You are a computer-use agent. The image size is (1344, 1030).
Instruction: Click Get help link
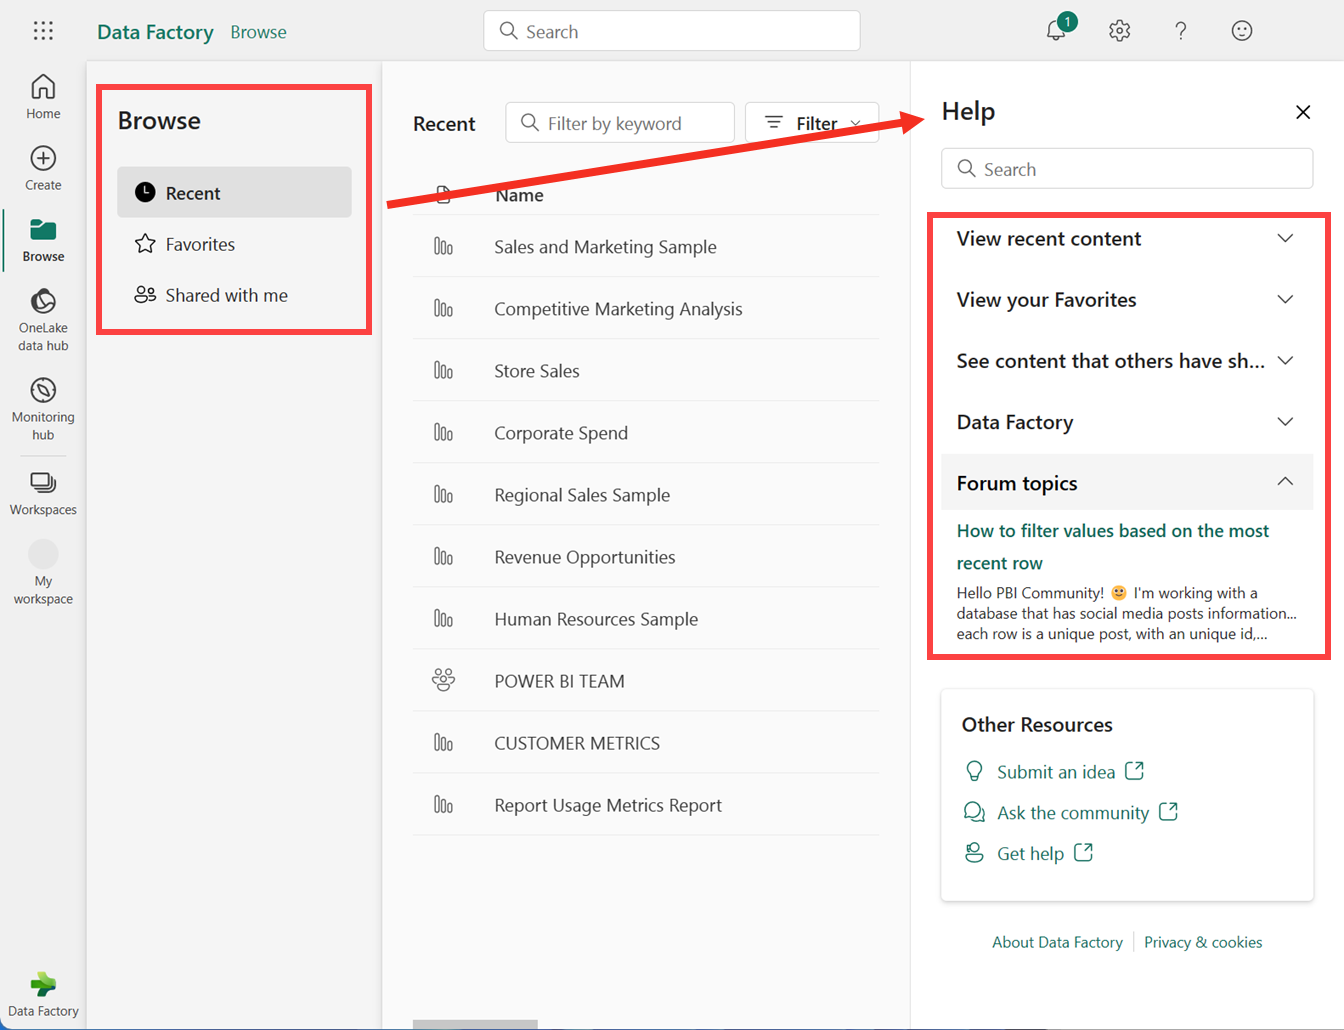[x=1029, y=854]
